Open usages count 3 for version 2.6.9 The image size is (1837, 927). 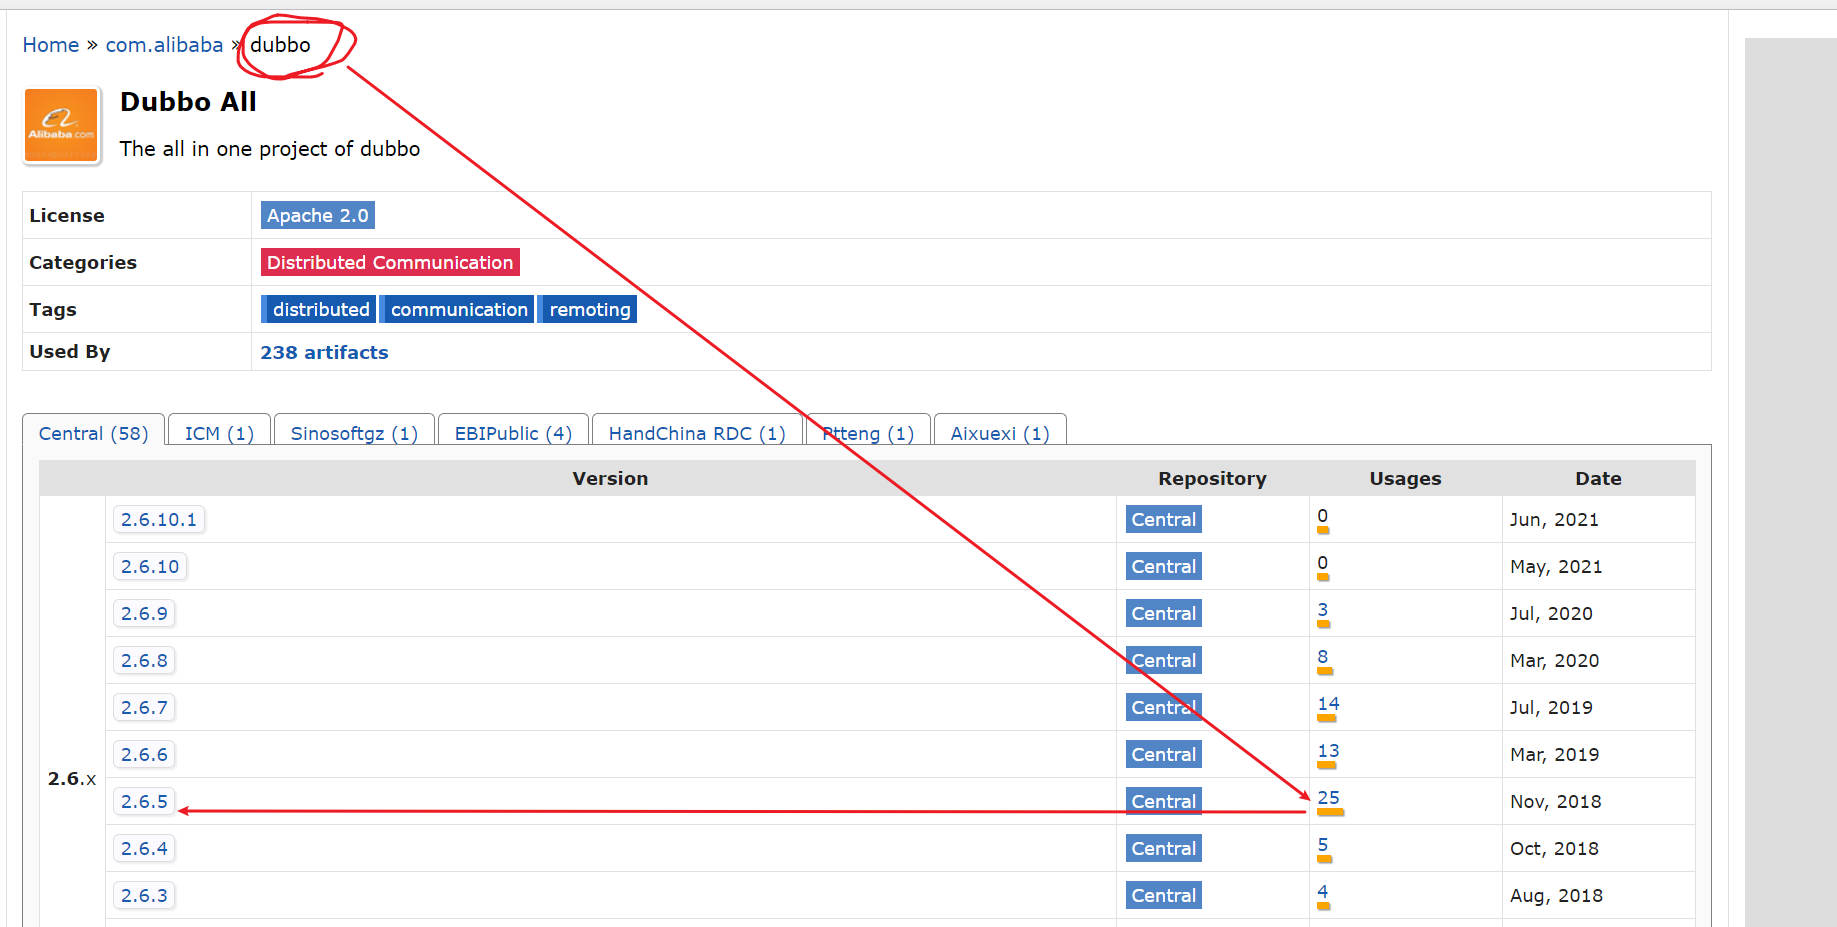[1323, 610]
